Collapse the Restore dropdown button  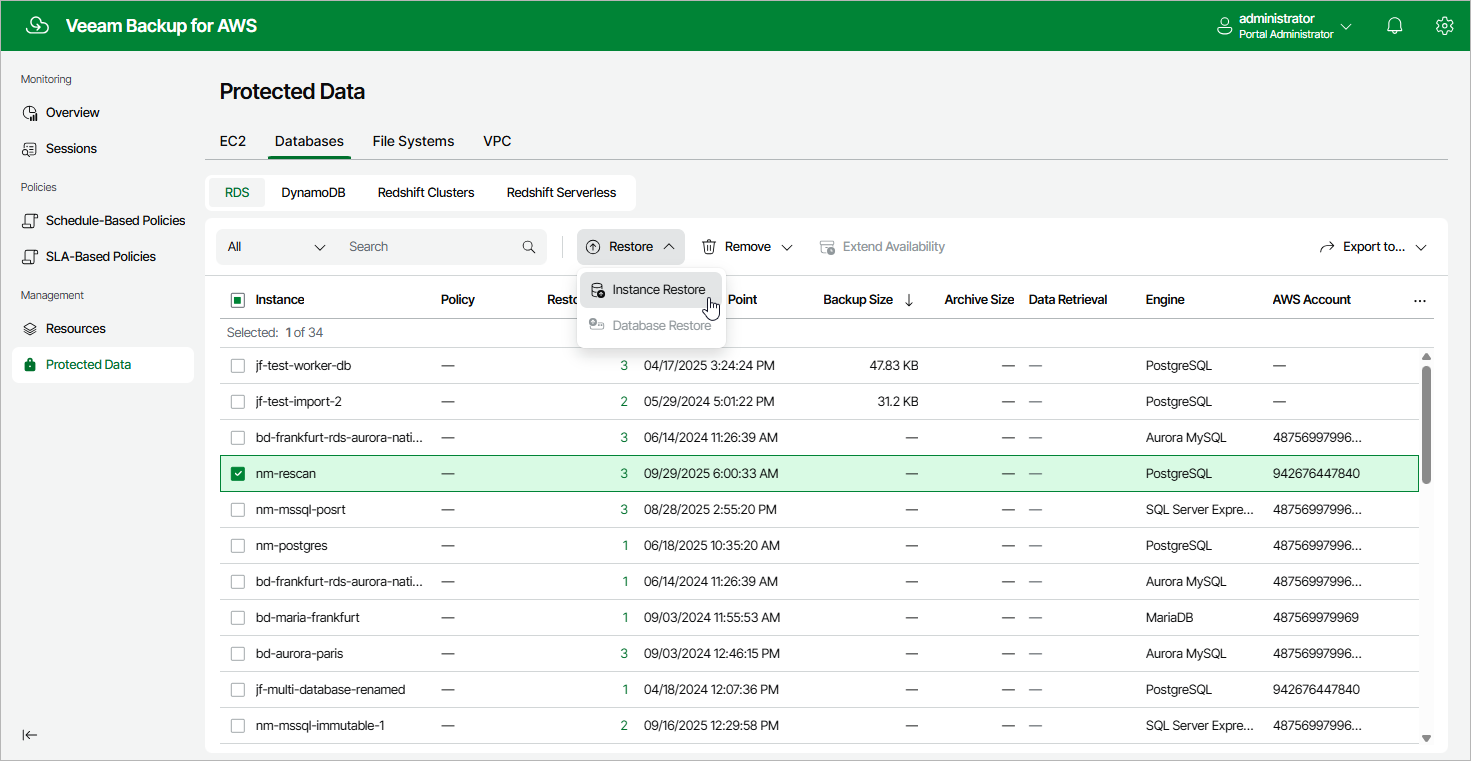coord(631,247)
